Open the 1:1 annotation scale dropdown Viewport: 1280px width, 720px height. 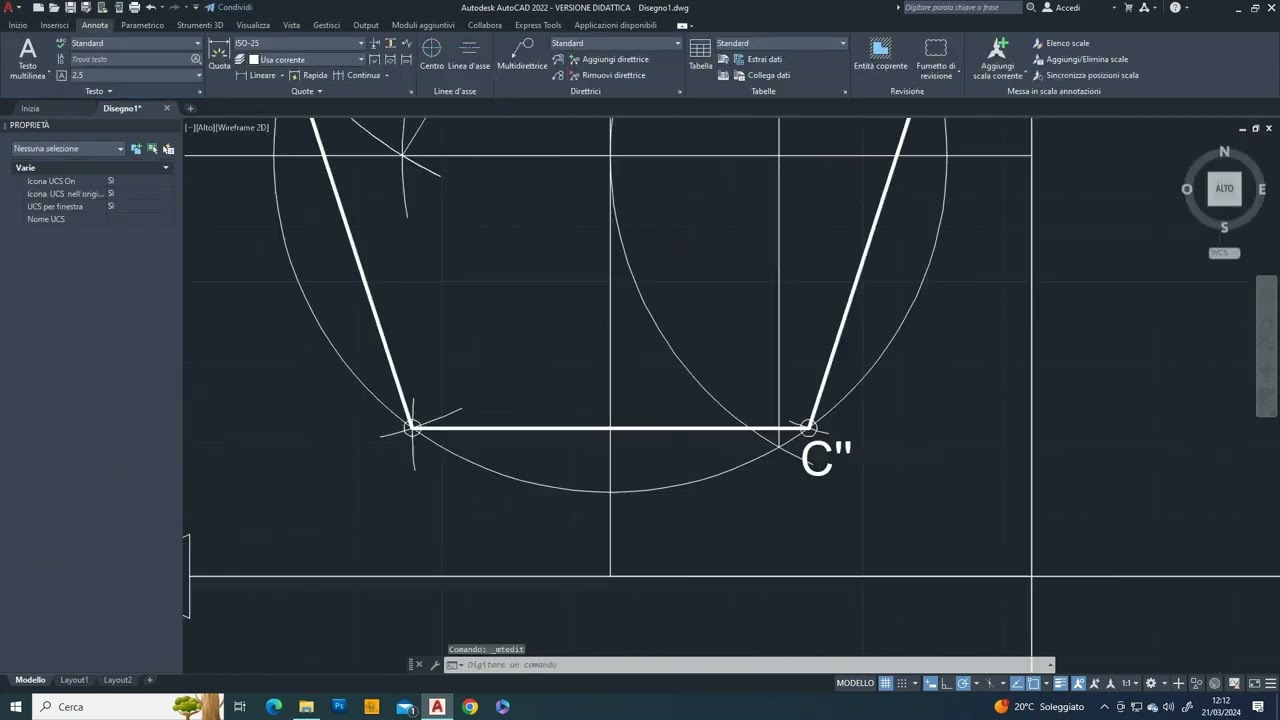coord(1130,683)
